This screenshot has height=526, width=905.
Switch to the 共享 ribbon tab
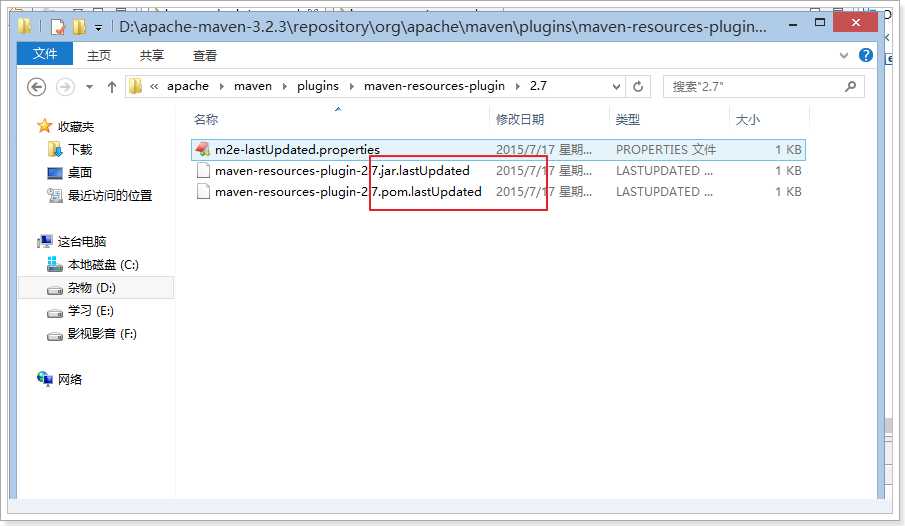(x=152, y=55)
